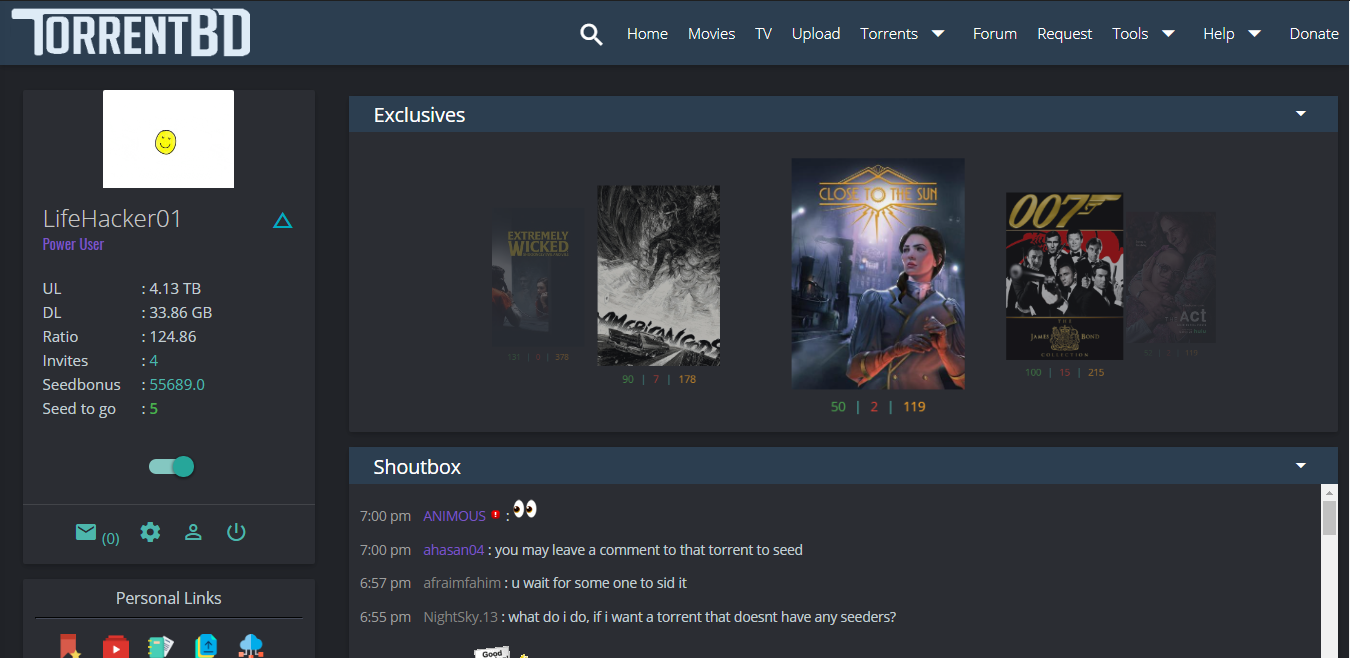The image size is (1350, 658).
Task: Click the triangle icon beside LifeHacker01
Action: coord(282,220)
